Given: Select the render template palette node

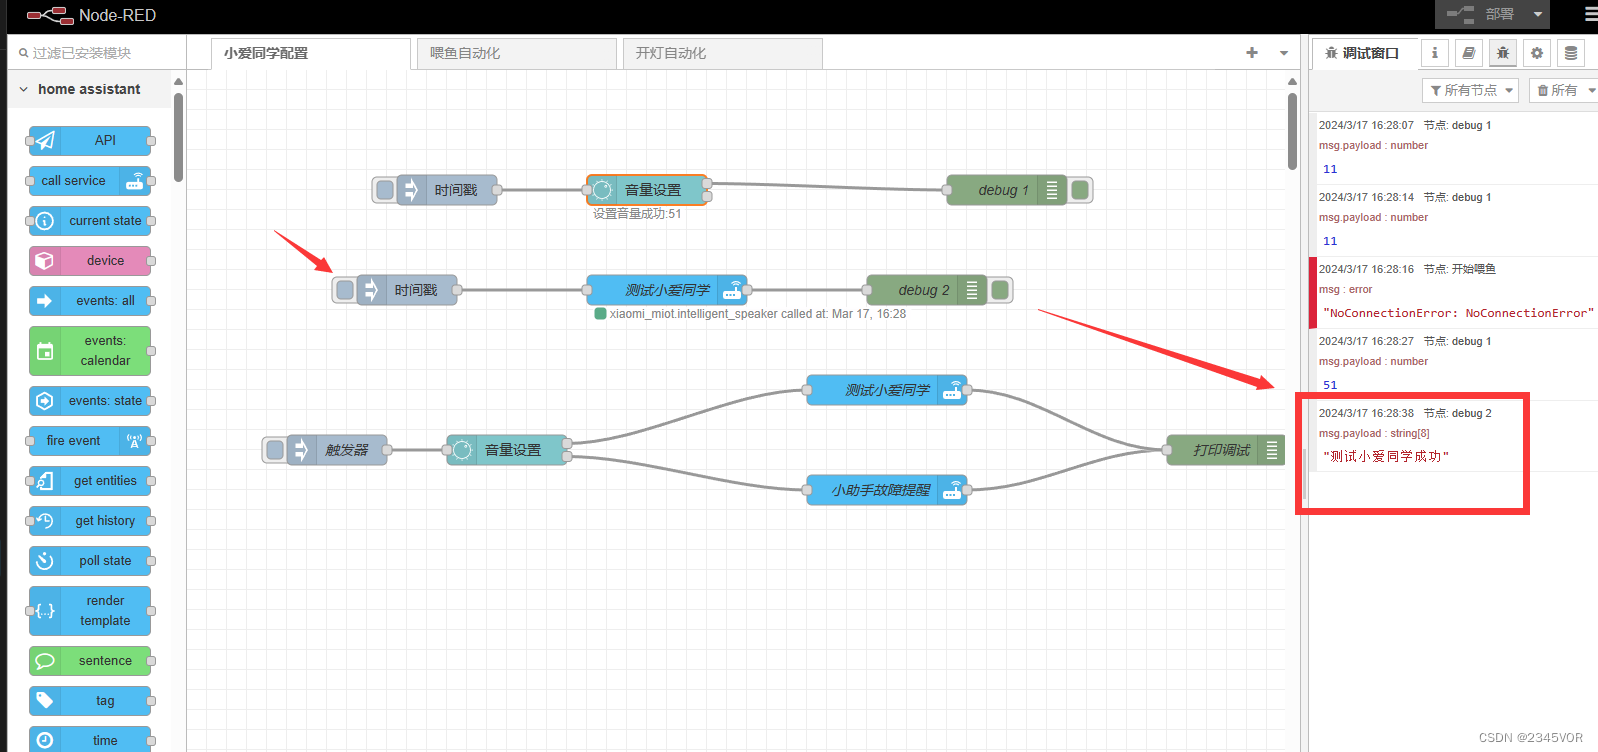Looking at the screenshot, I should 90,611.
